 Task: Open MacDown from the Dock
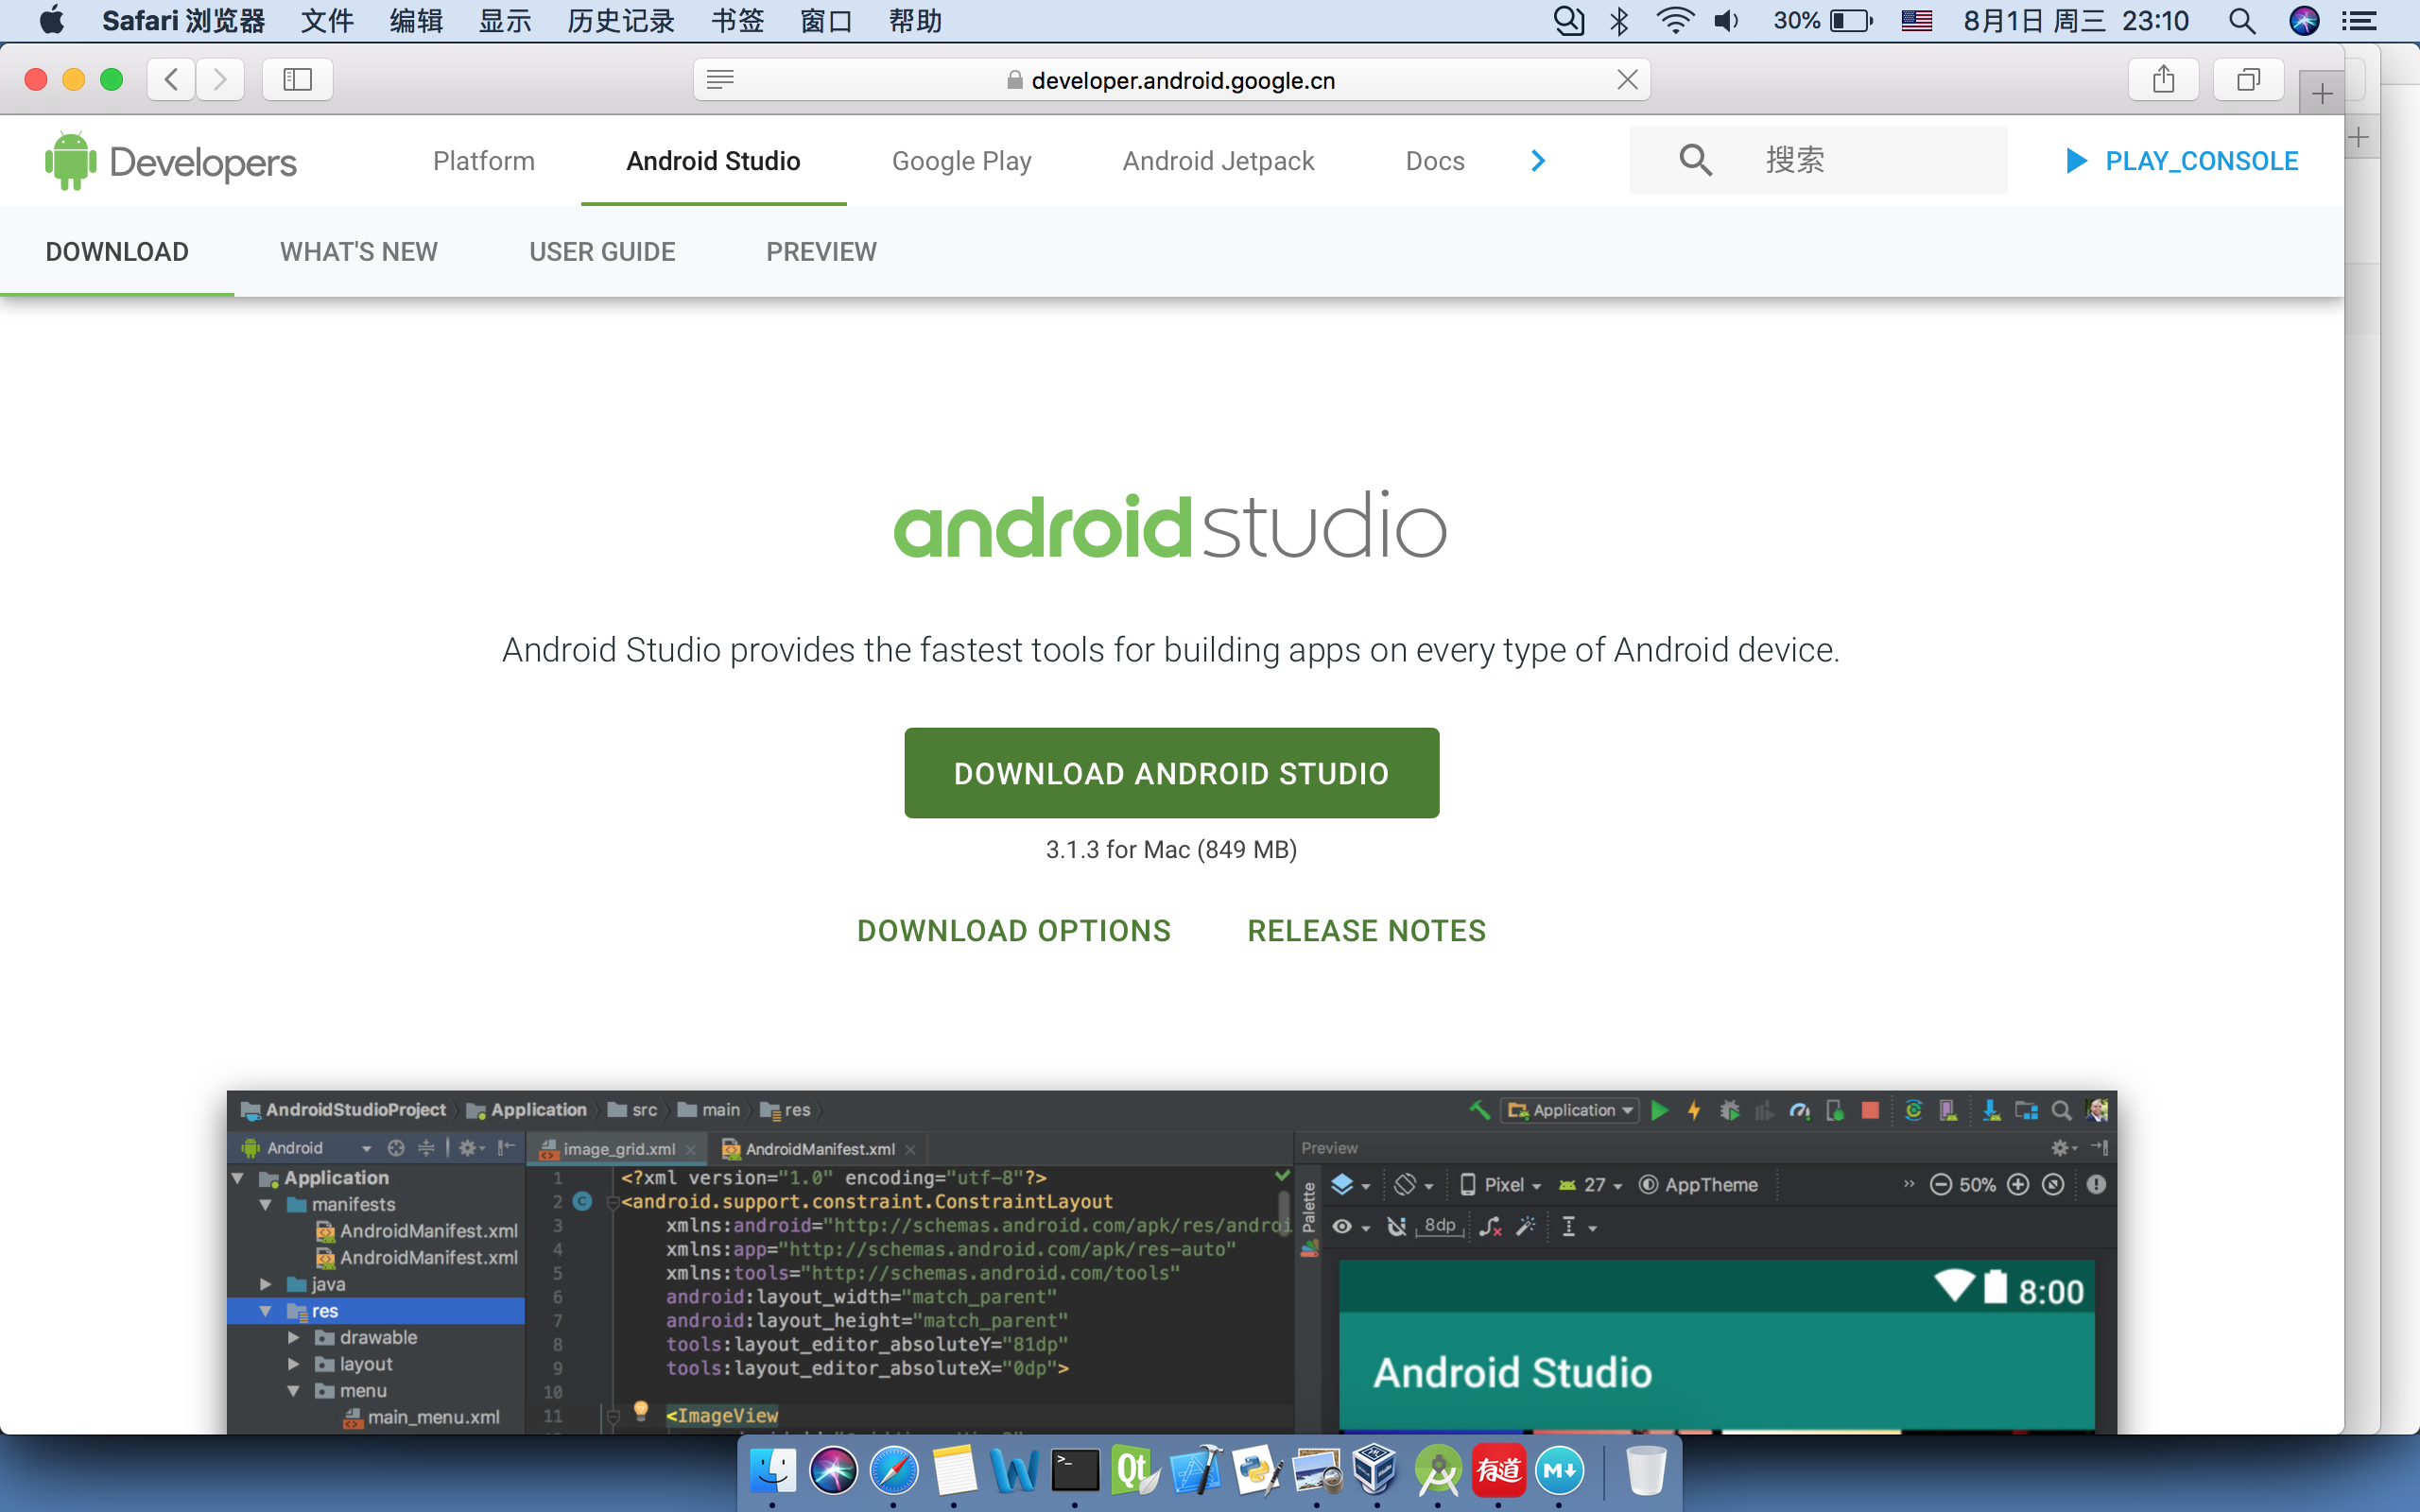pos(1559,1471)
